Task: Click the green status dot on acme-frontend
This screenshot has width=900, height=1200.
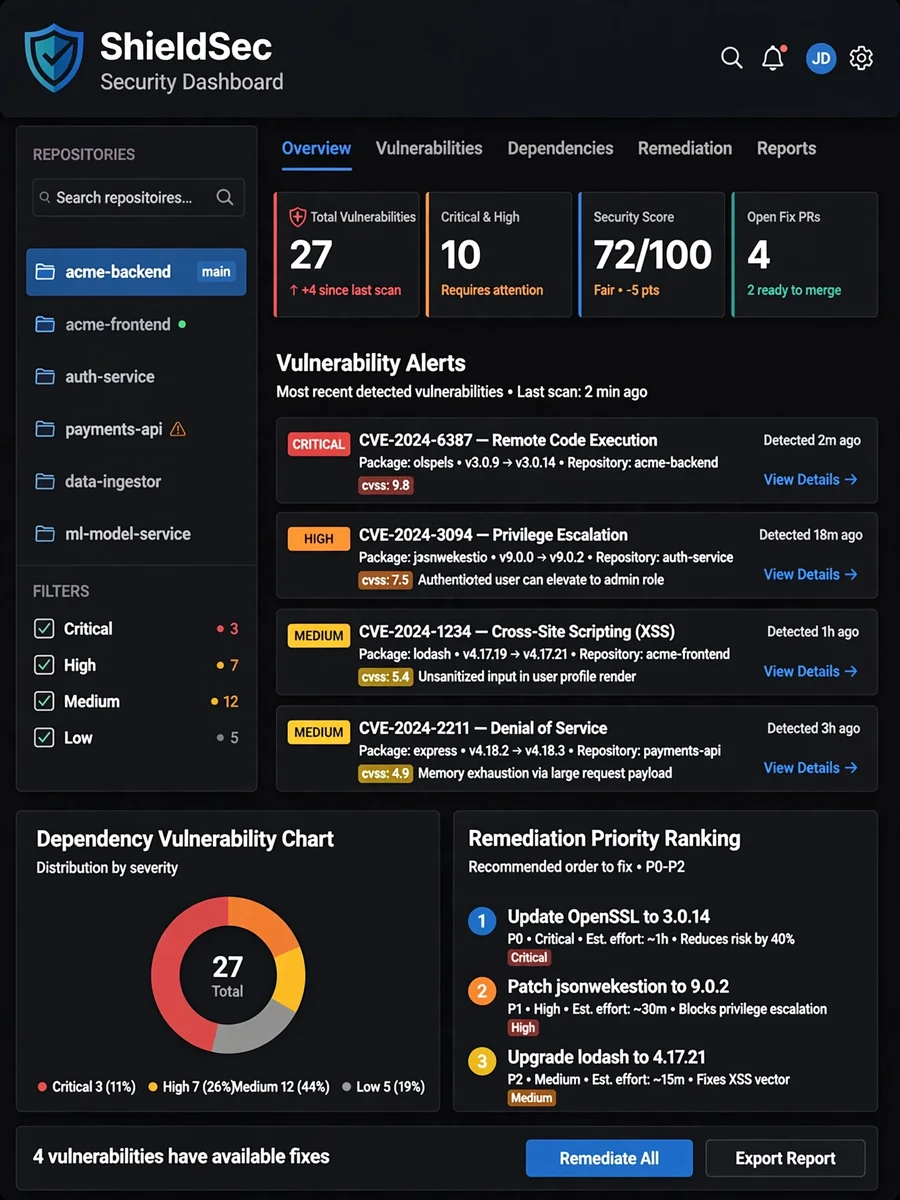Action: coord(182,324)
